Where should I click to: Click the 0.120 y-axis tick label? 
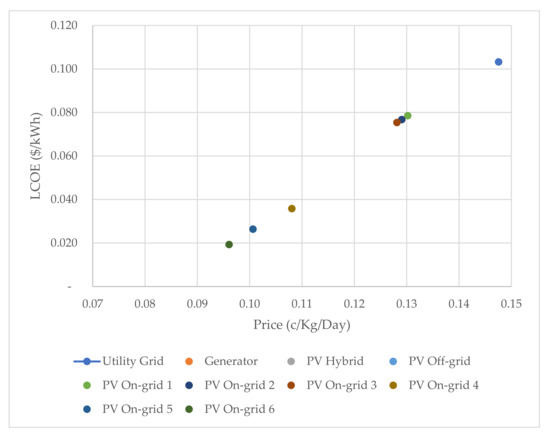click(64, 25)
